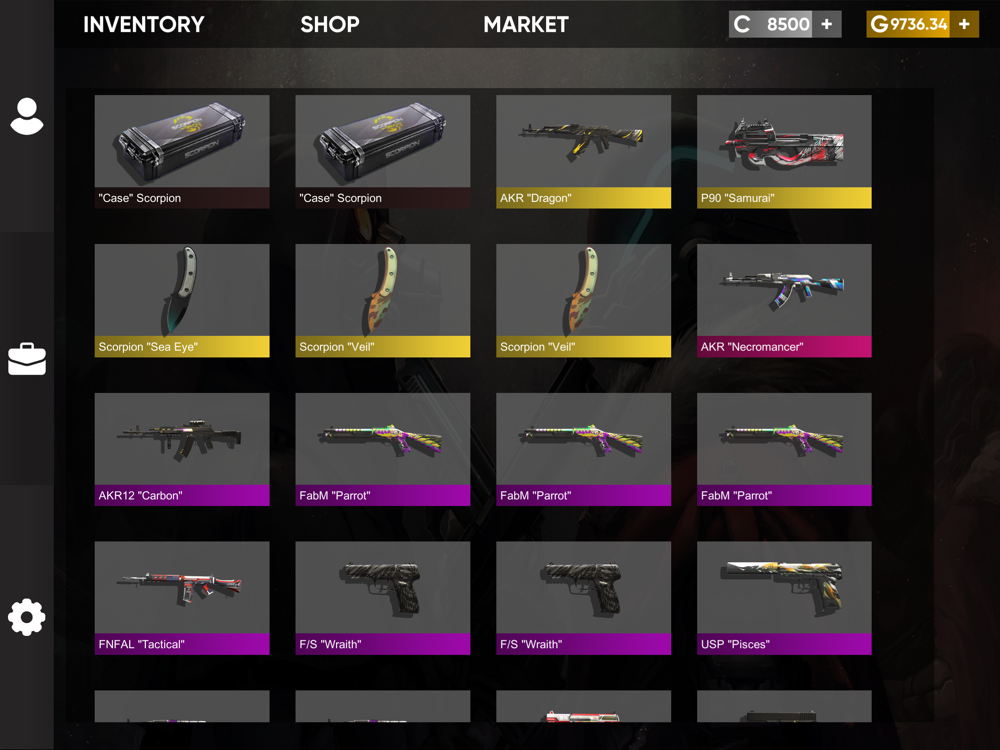Open the SHOP tab
Viewport: 1000px width, 750px height.
point(330,24)
